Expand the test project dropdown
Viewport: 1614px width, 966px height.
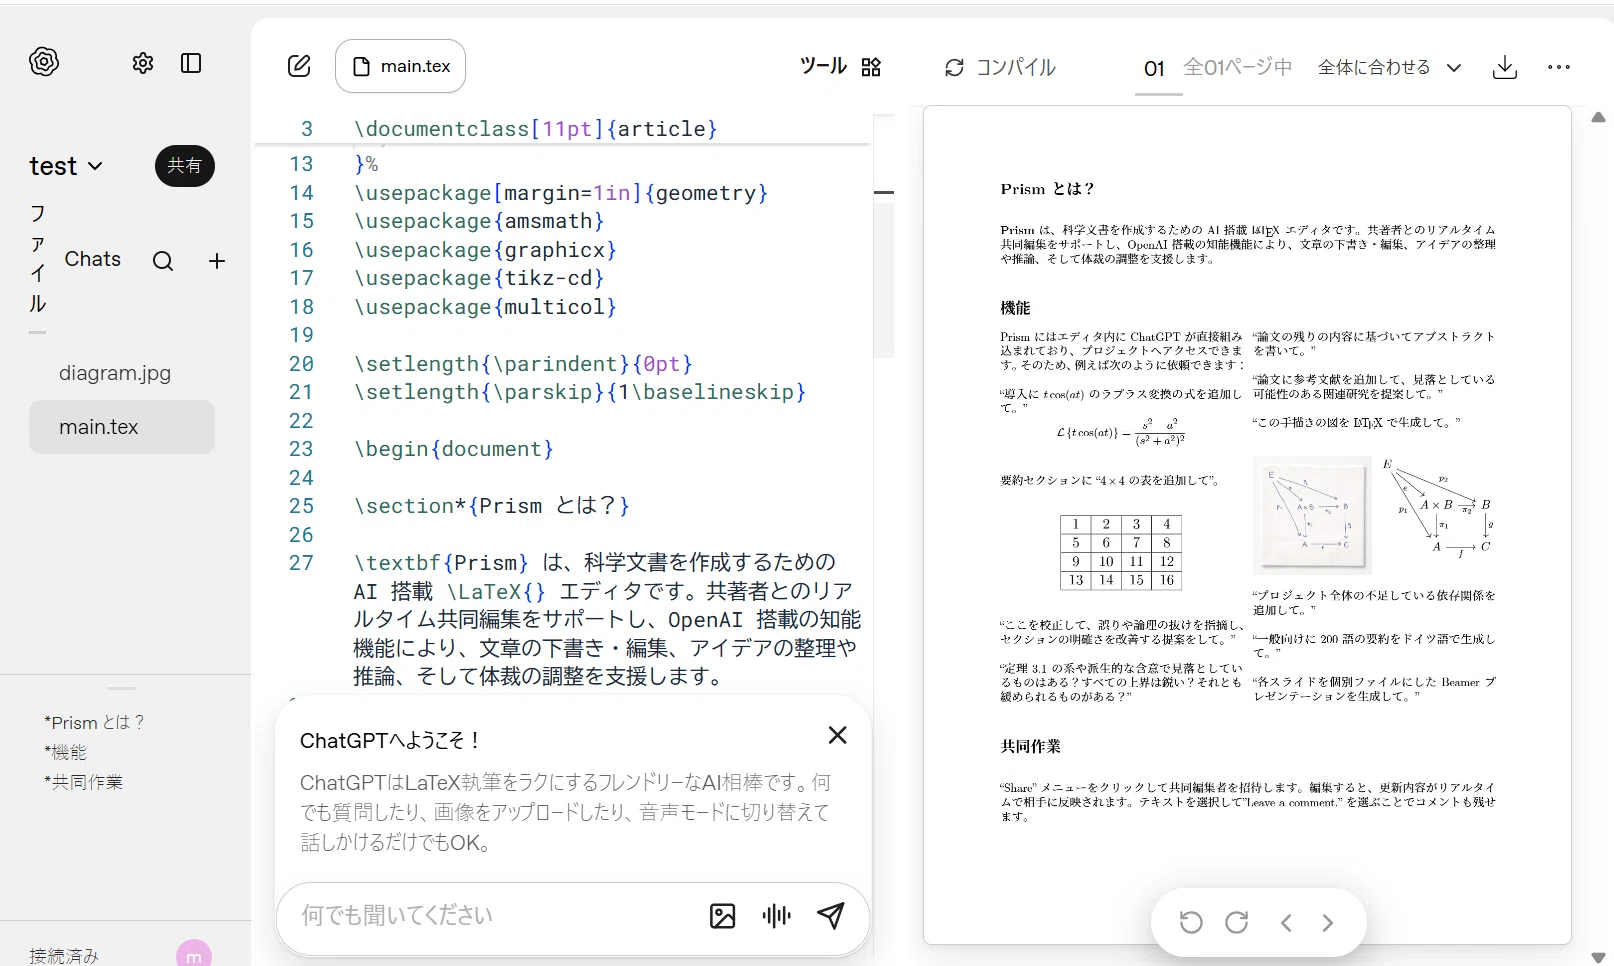66,166
